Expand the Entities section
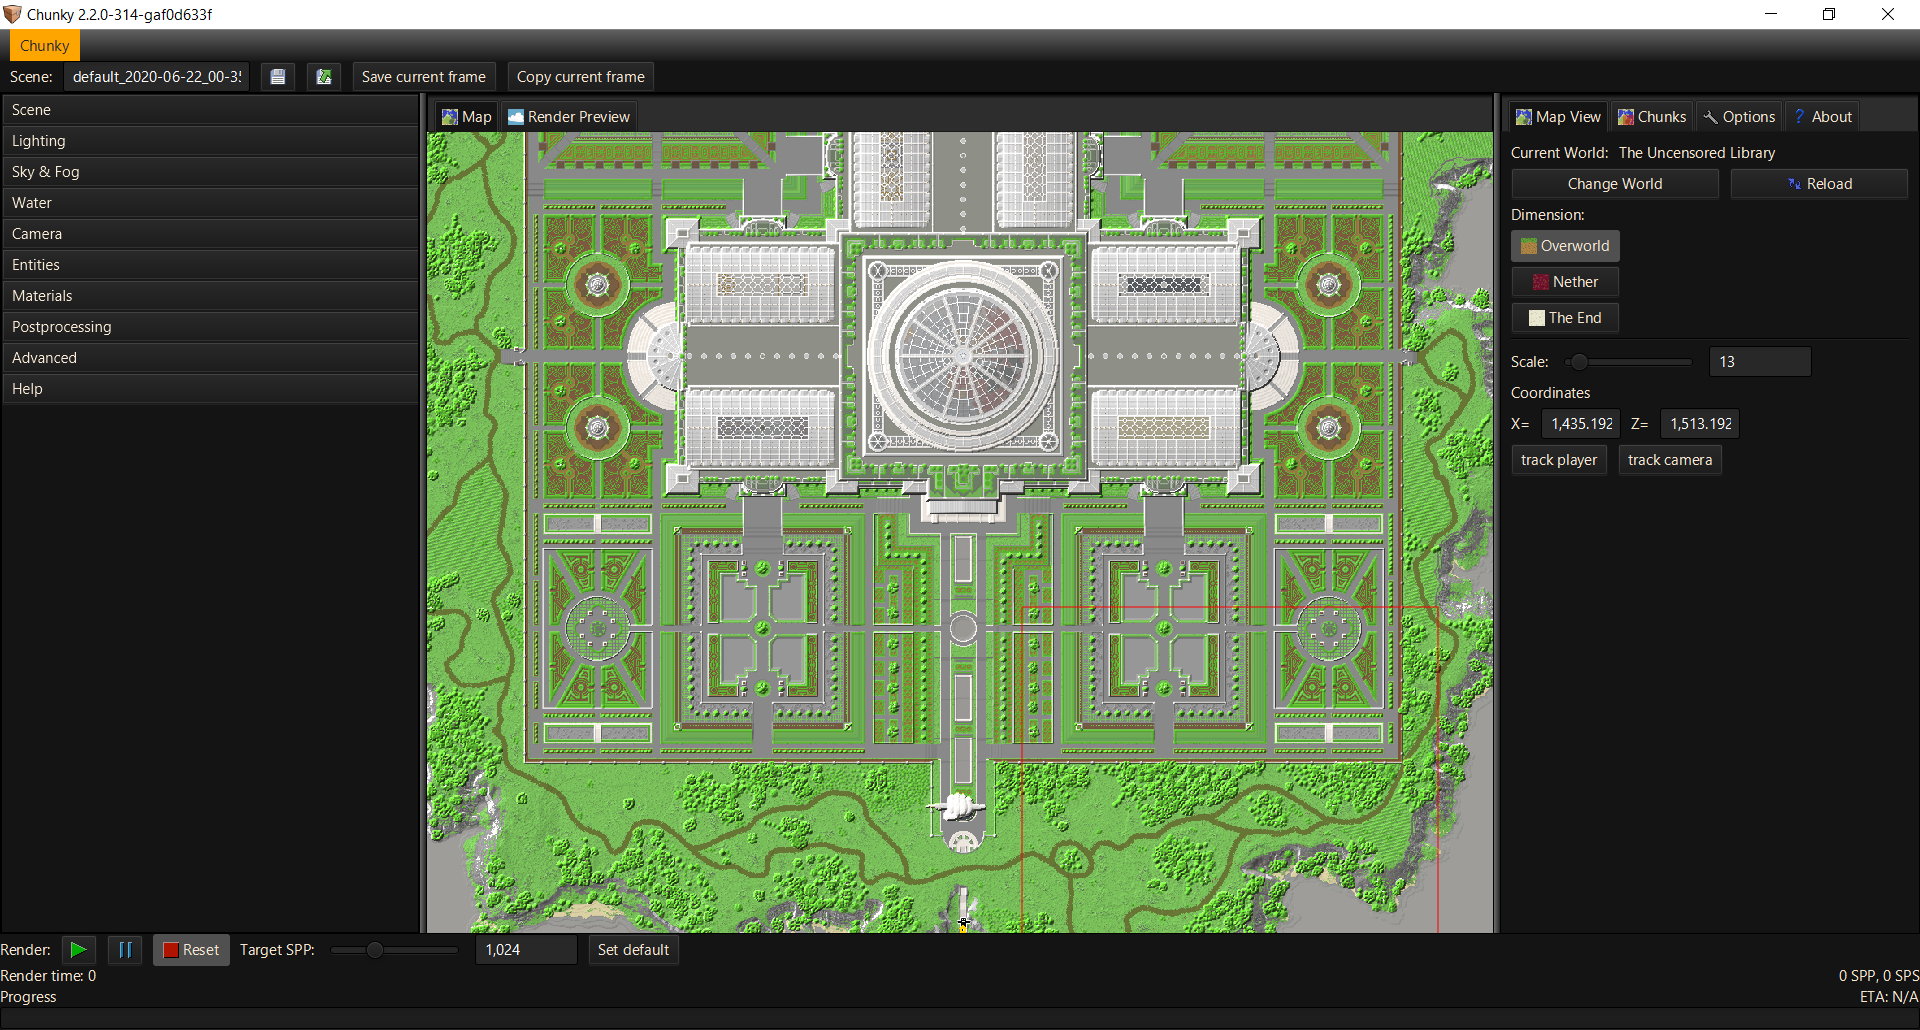 (210, 265)
